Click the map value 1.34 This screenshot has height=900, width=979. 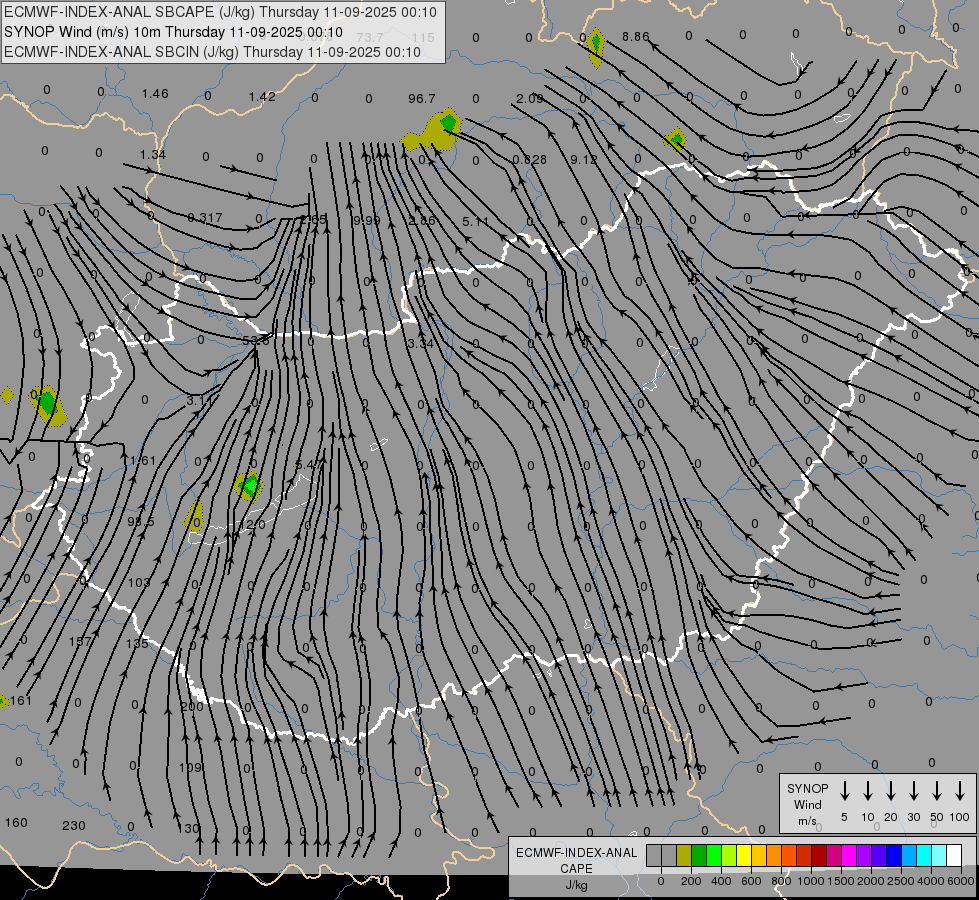point(153,154)
